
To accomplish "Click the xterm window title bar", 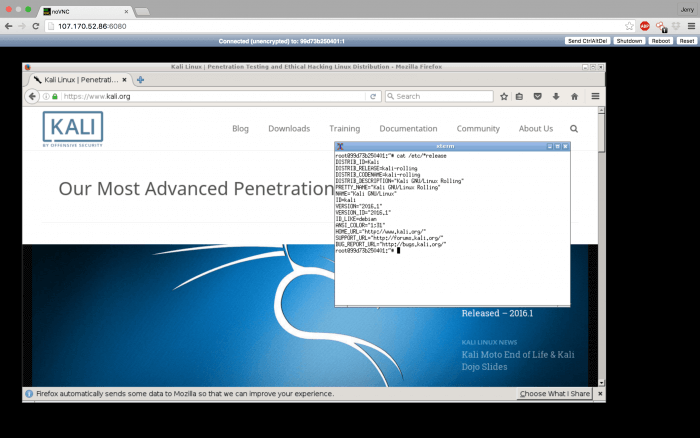I will (x=445, y=146).
